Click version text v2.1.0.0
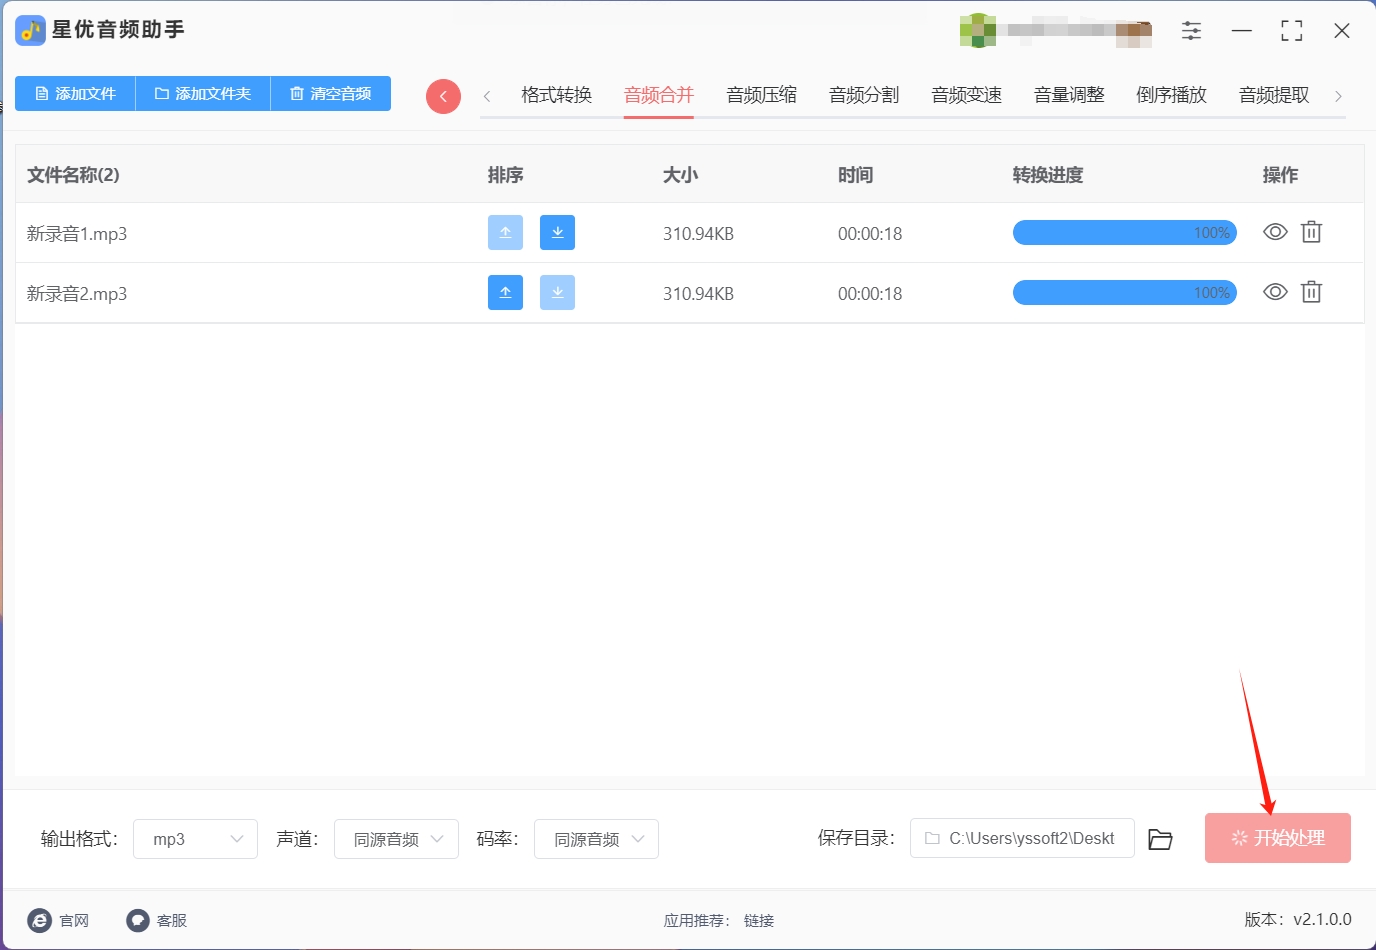 coord(1322,919)
